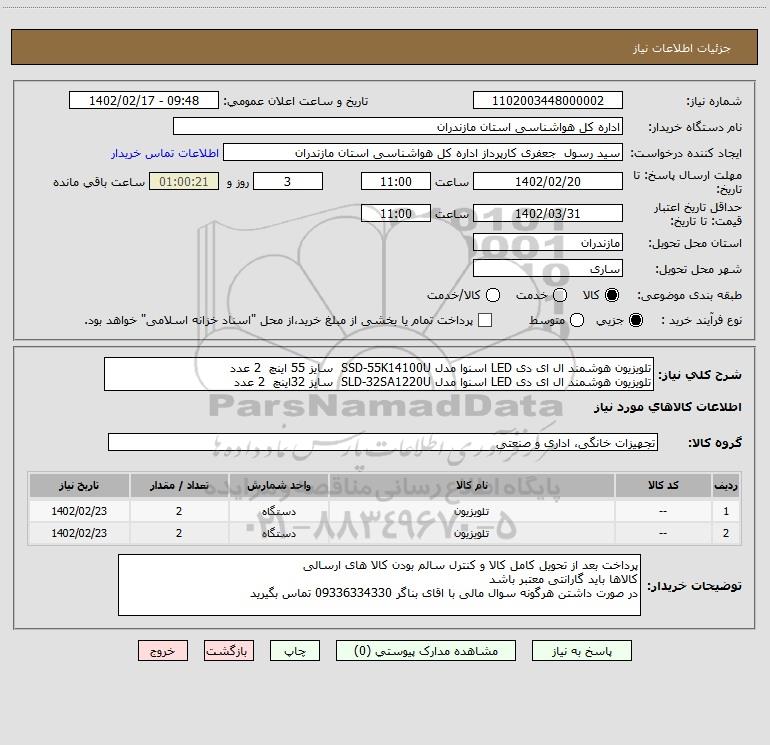Select the کالا radio button
The image size is (770, 745).
(x=612, y=295)
